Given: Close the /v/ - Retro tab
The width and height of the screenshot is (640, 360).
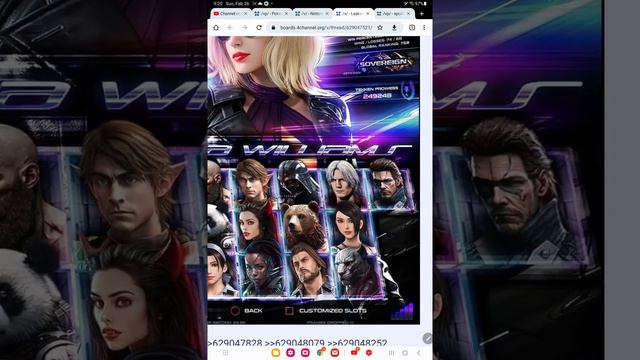Looking at the screenshot, I should [327, 13].
